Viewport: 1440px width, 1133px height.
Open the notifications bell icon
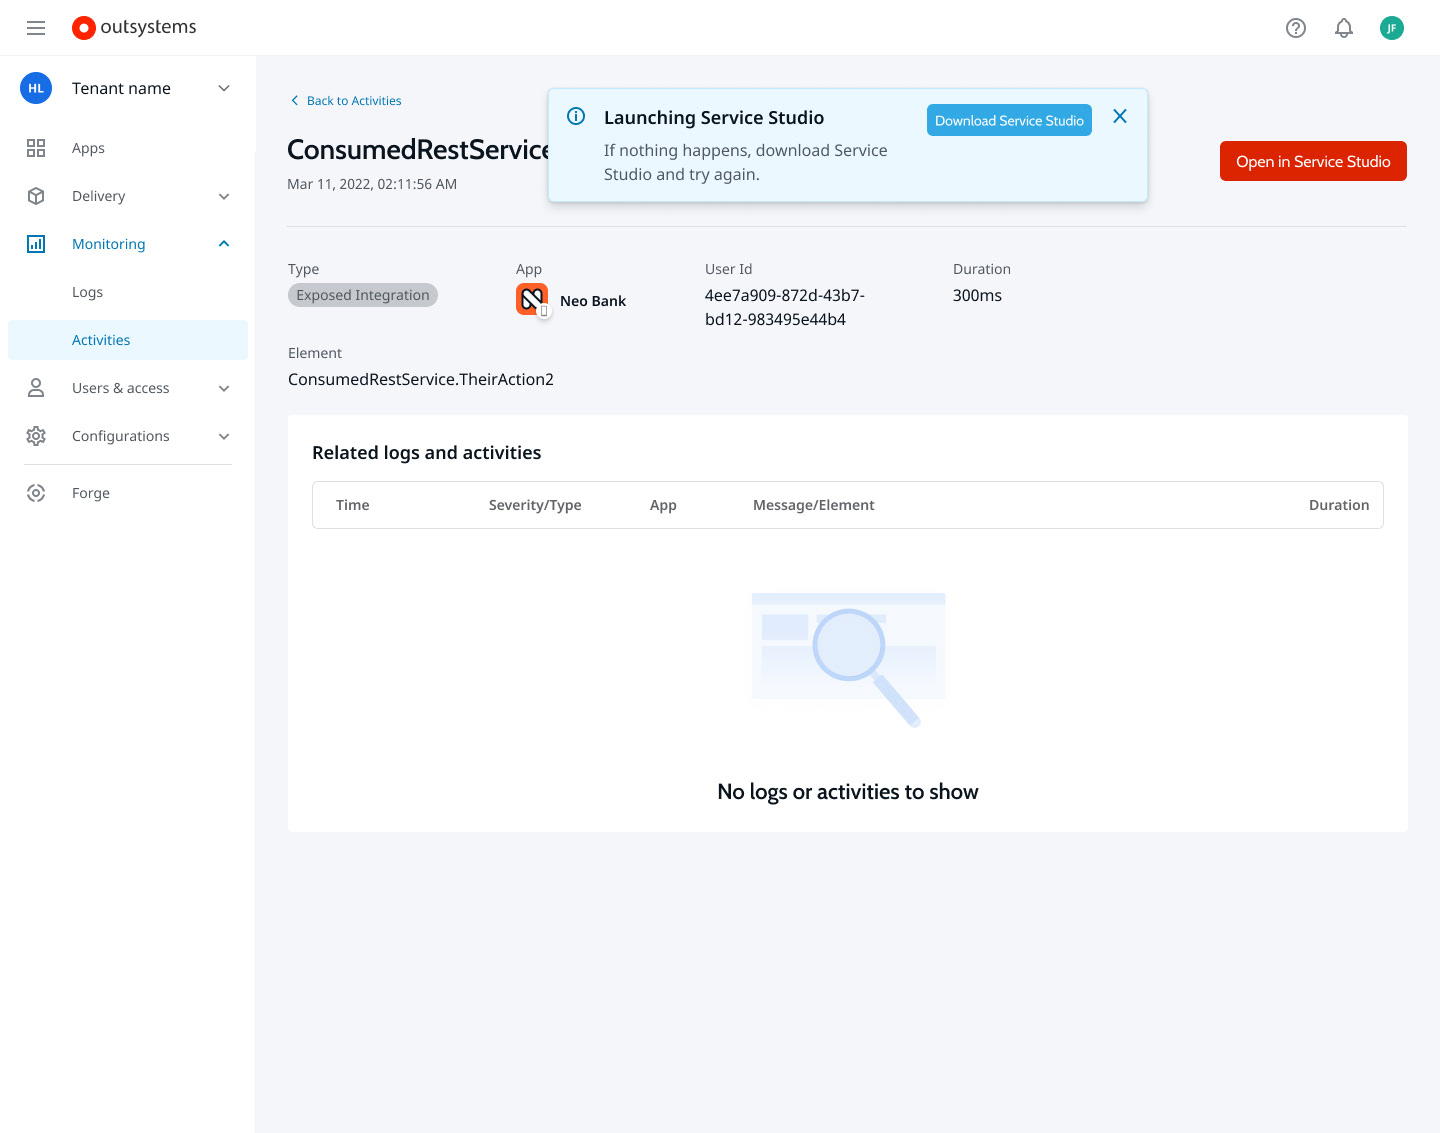click(1344, 28)
